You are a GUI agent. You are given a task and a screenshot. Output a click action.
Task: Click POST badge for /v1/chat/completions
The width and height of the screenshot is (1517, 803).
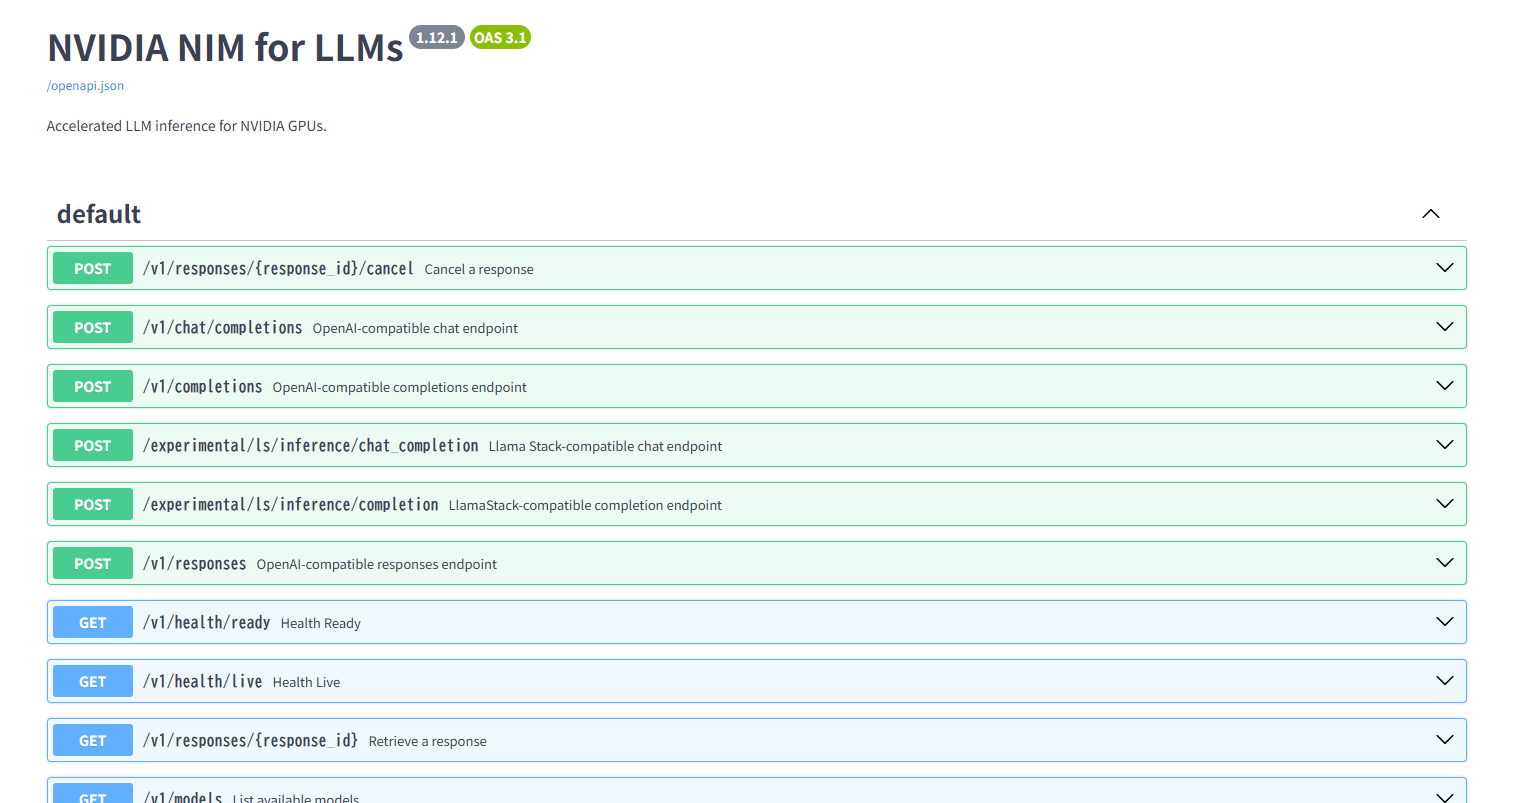[93, 327]
